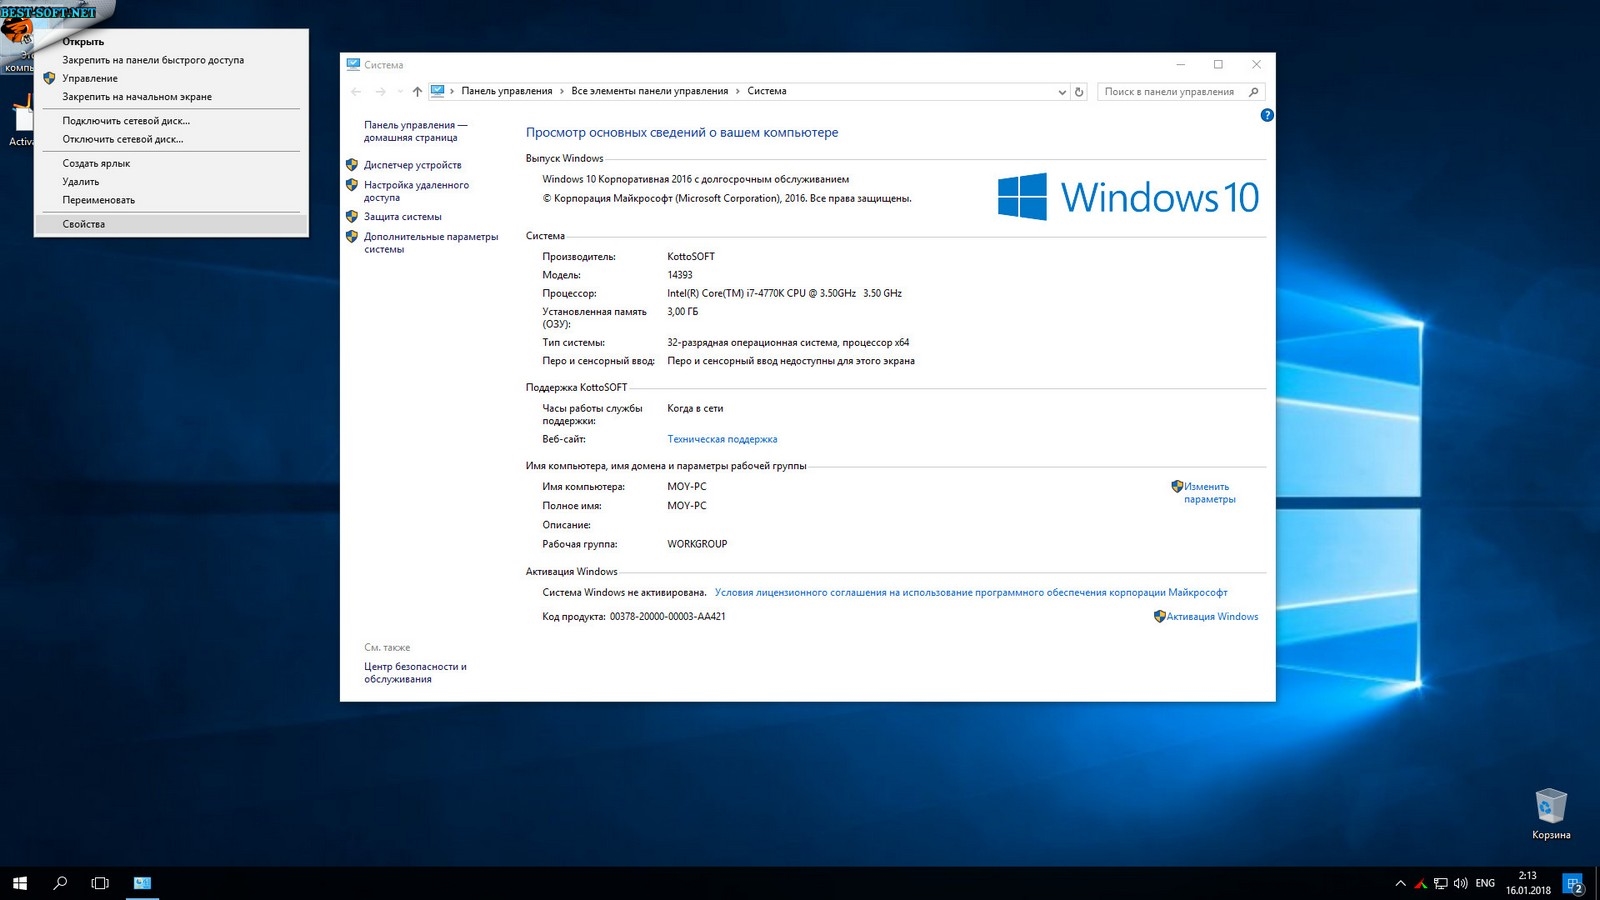Choose 'Переименовать' in context menu
This screenshot has width=1600, height=900.
coord(171,200)
